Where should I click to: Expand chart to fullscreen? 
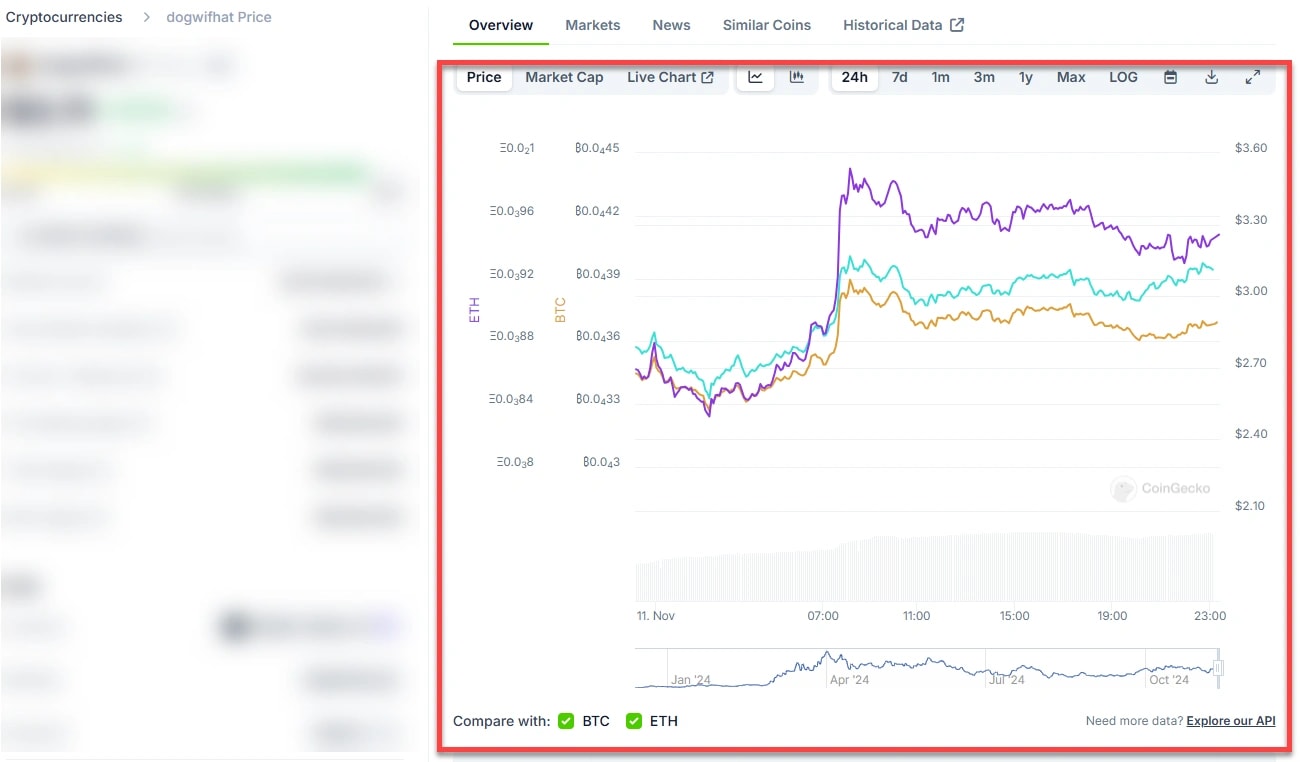point(1252,77)
